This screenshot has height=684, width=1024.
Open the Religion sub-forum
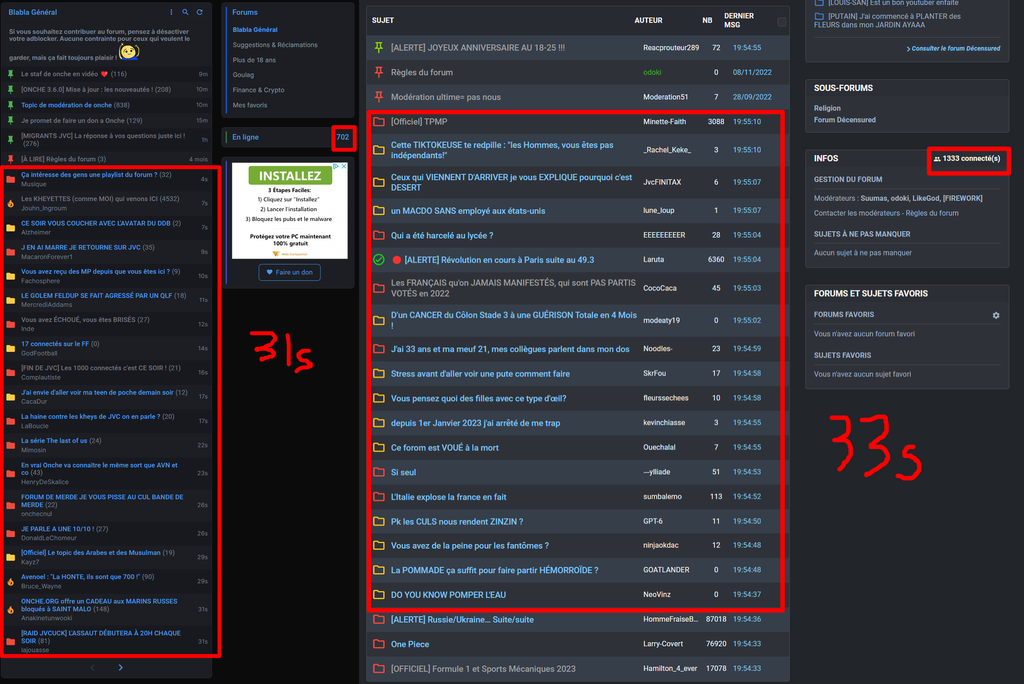coord(827,108)
